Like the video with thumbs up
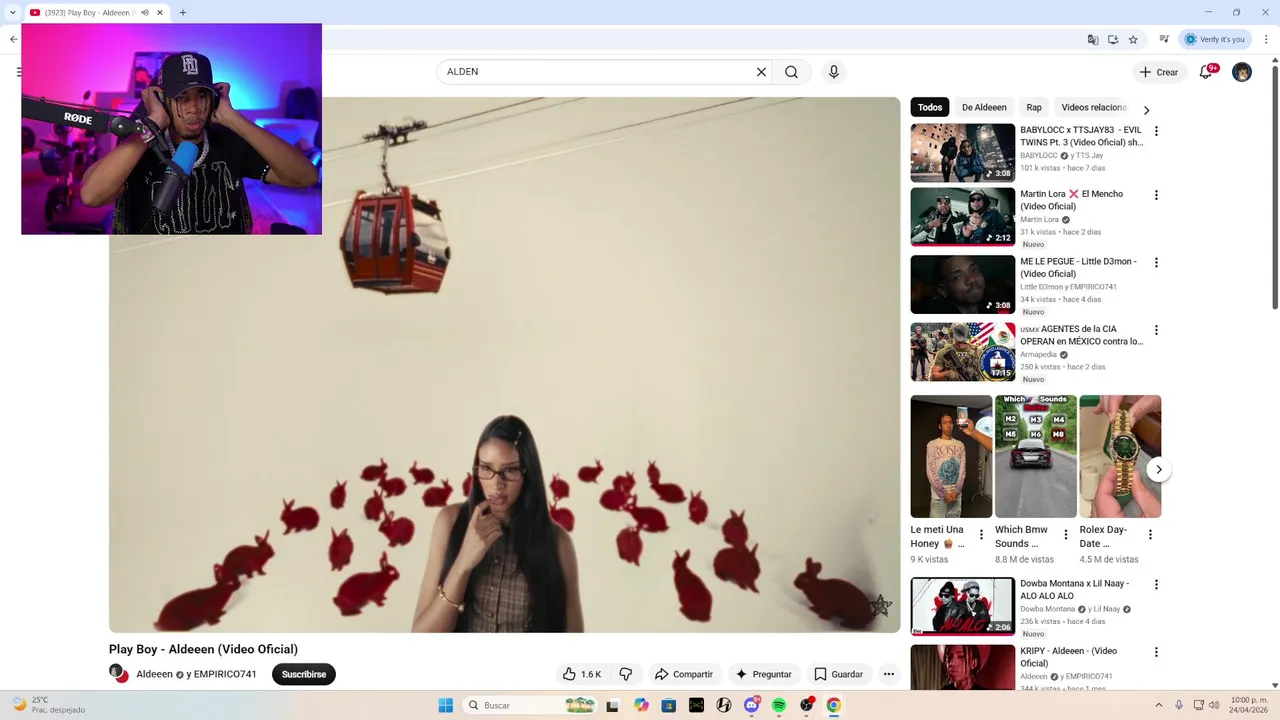Viewport: 1280px width, 720px height. pos(581,674)
